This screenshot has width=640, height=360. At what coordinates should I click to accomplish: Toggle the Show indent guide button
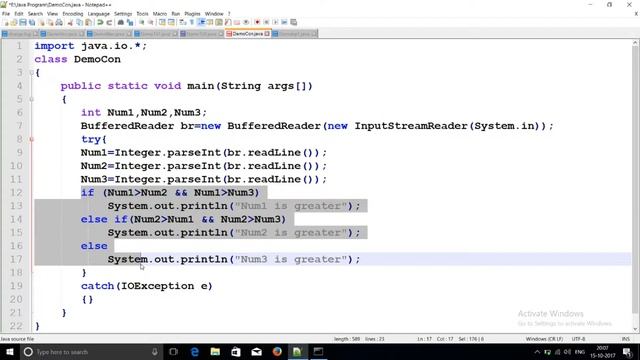[x=201, y=22]
